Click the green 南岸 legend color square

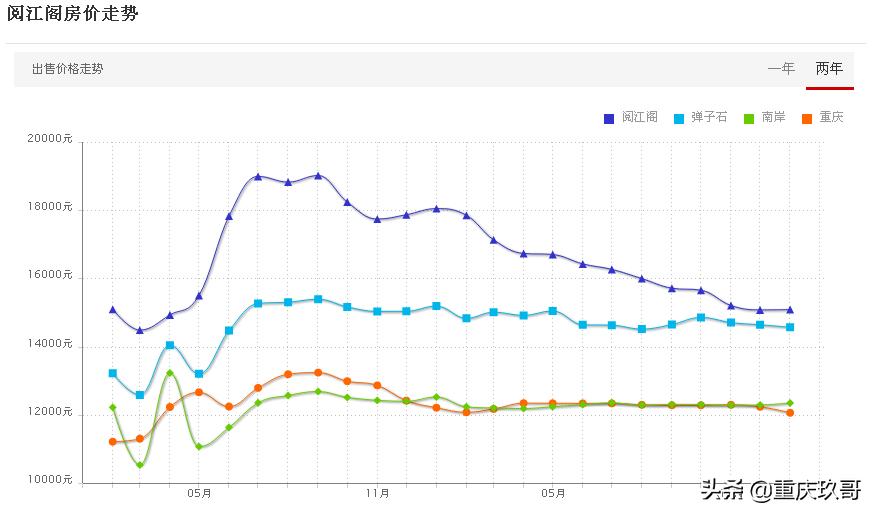tap(749, 118)
